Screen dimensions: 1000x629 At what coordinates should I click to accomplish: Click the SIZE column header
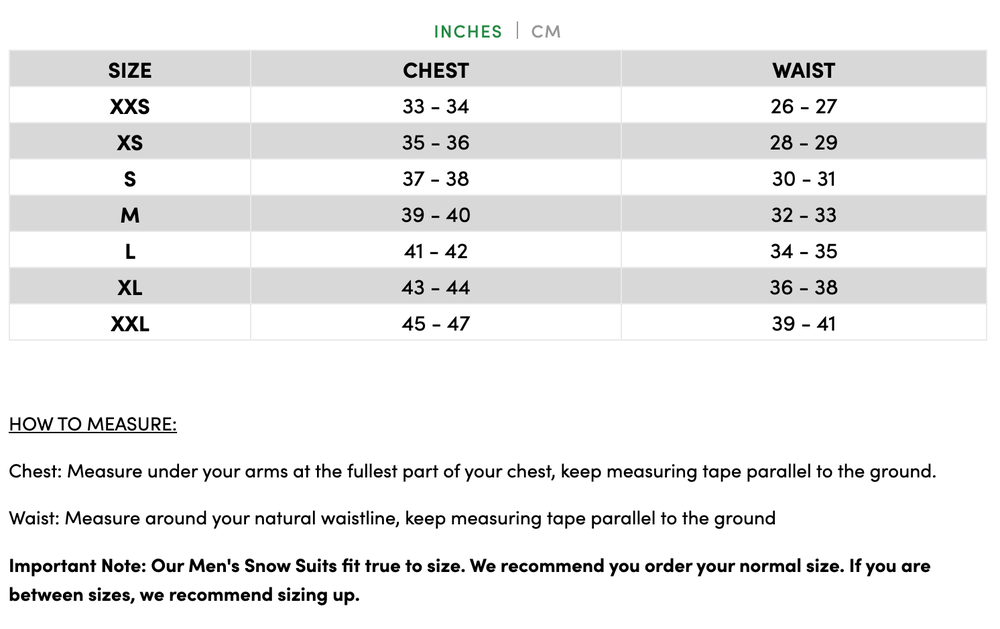129,70
